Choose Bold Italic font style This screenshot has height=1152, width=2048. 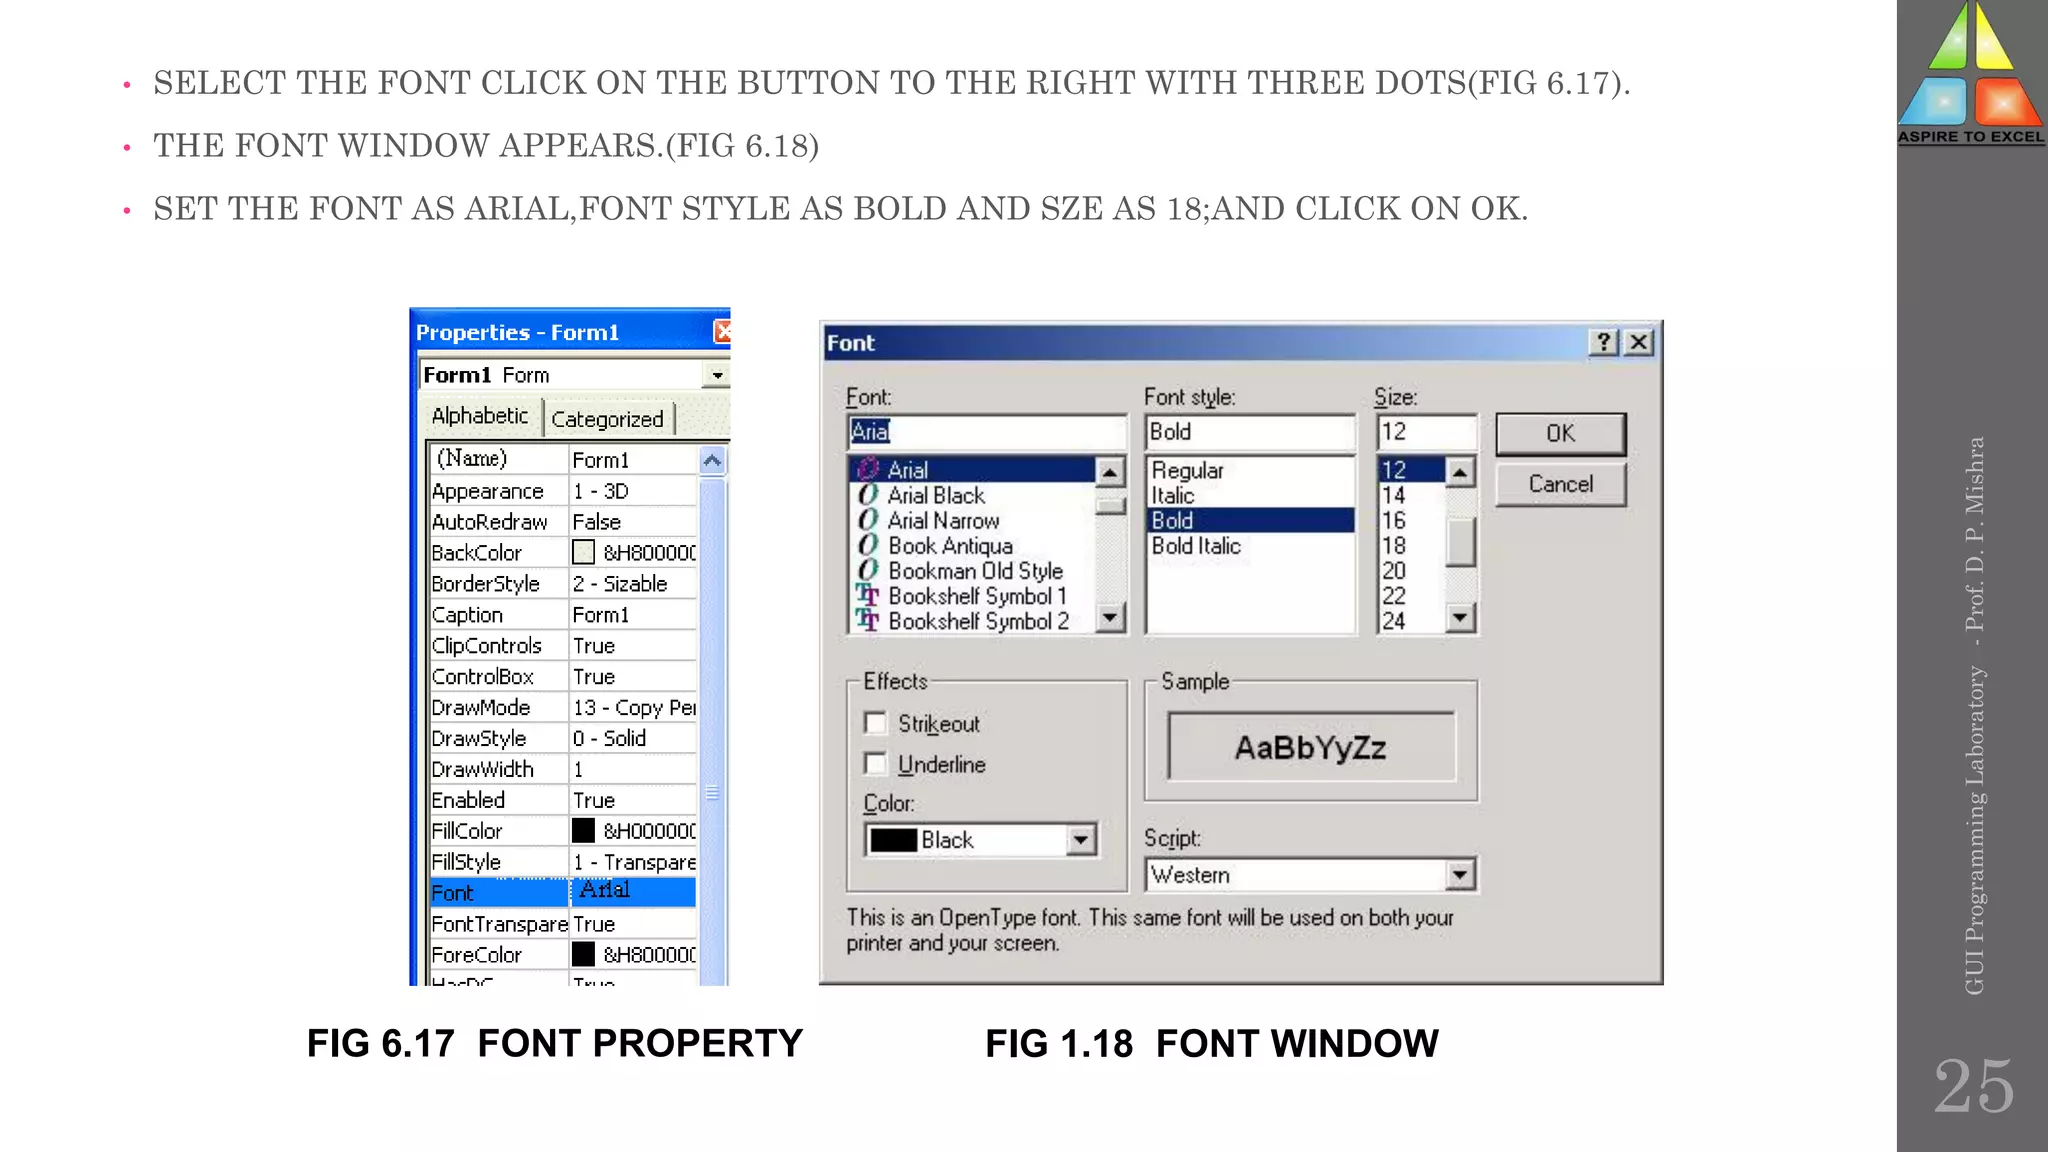(x=1250, y=546)
